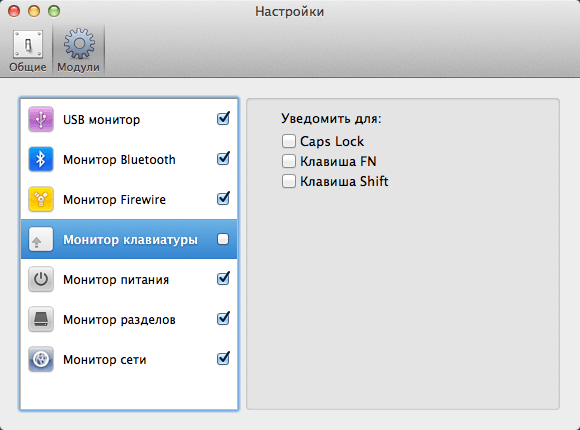Uncheck the Монитор Bluetooth module
This screenshot has height=430, width=580.
coord(223,158)
